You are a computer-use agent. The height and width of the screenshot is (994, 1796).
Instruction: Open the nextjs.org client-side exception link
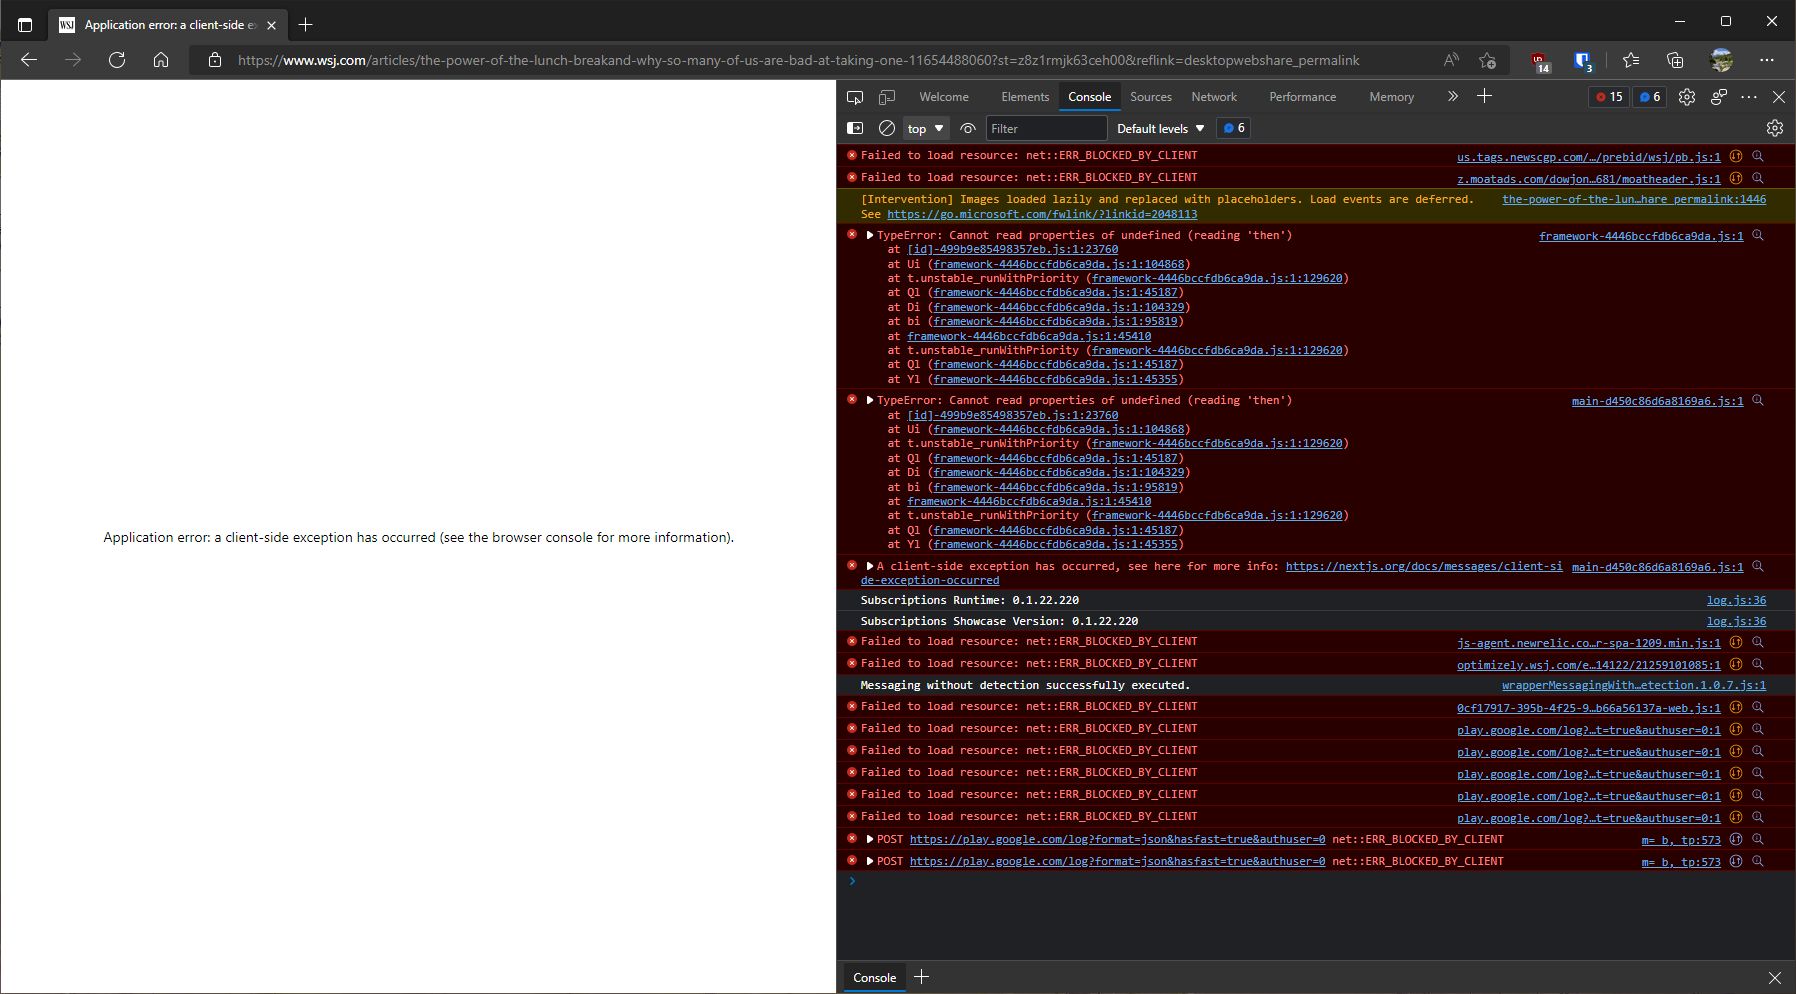(1424, 565)
